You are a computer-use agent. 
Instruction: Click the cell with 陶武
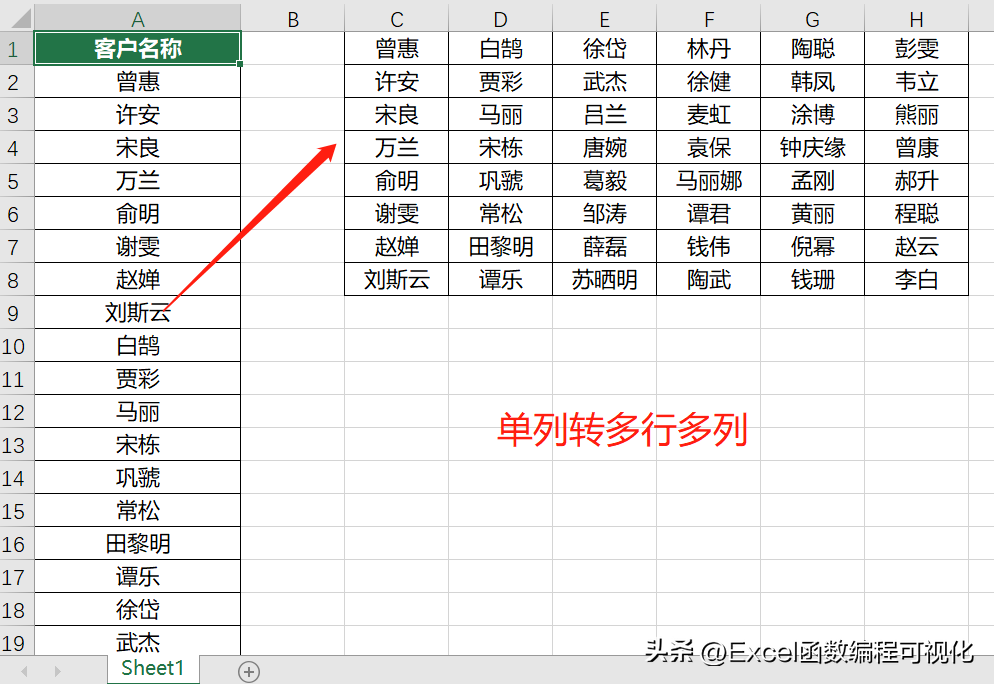coord(709,280)
